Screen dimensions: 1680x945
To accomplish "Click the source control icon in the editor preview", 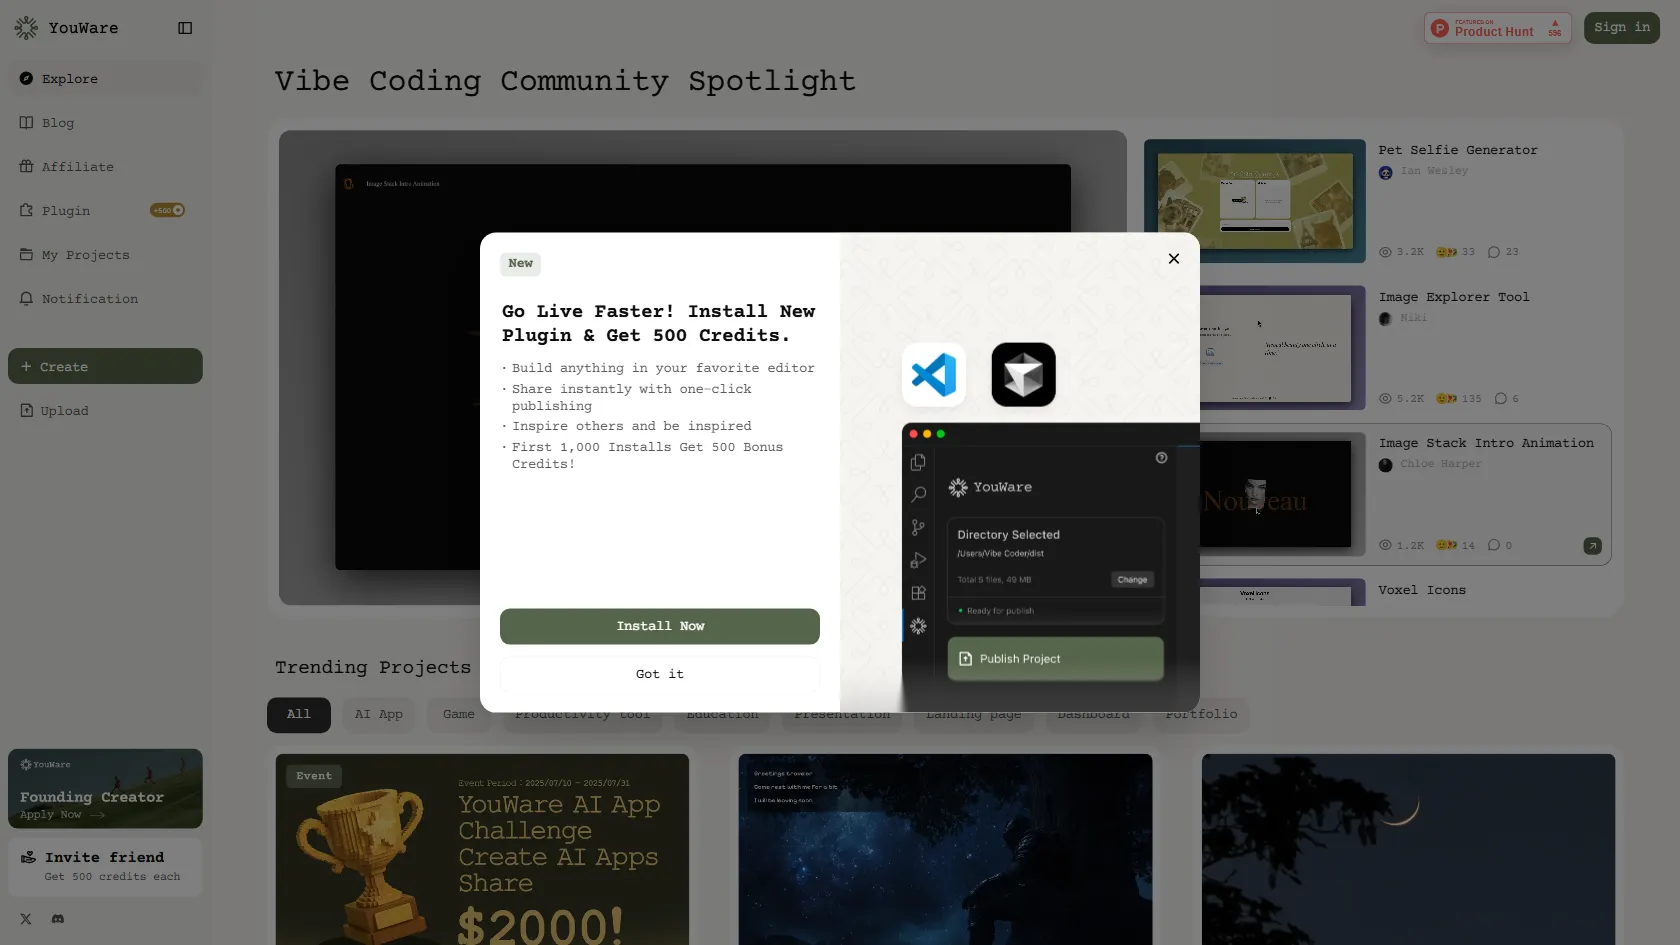I will 918,528.
